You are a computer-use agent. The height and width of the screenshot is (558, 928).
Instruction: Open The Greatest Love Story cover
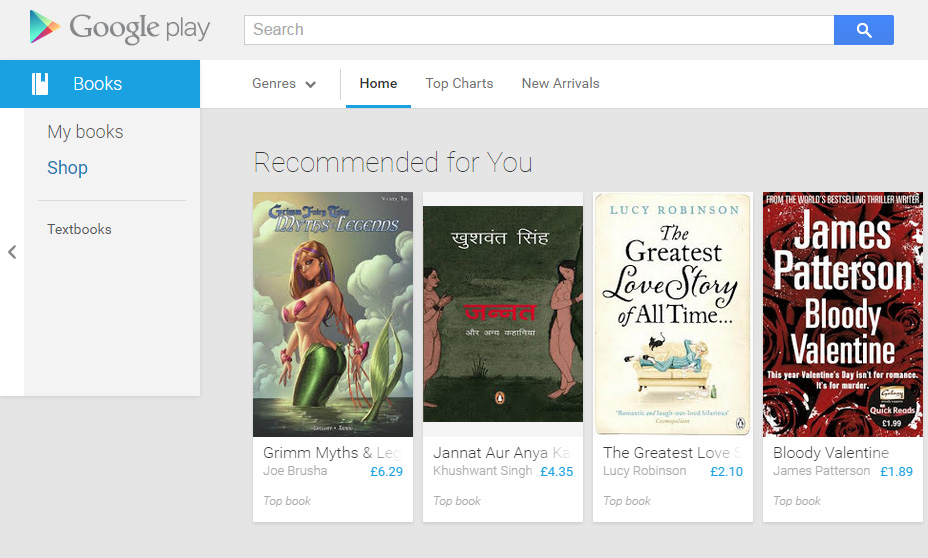tap(673, 314)
